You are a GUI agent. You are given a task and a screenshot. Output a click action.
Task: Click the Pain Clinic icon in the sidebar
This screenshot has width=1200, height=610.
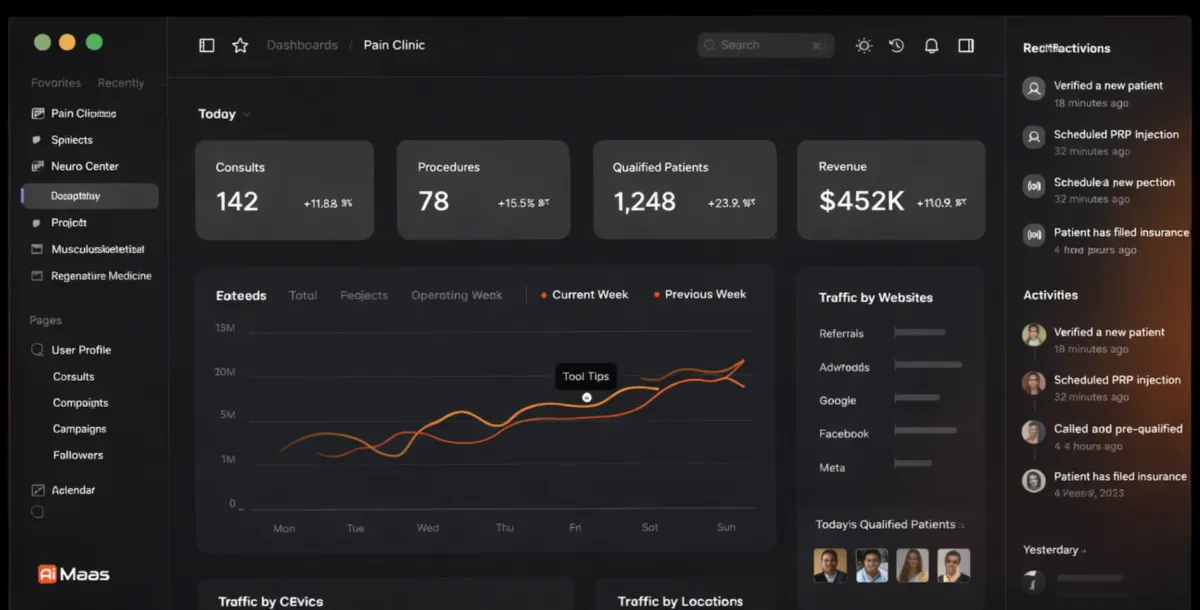[38, 114]
